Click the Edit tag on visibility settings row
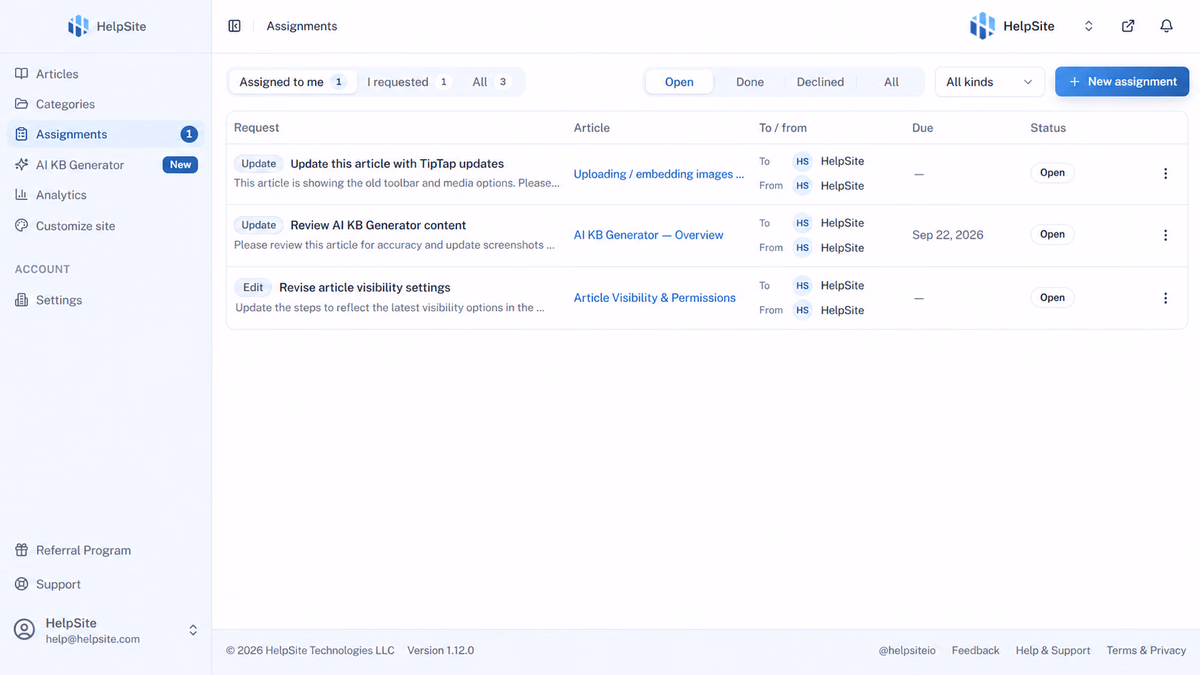The image size is (1200, 675). (x=253, y=287)
